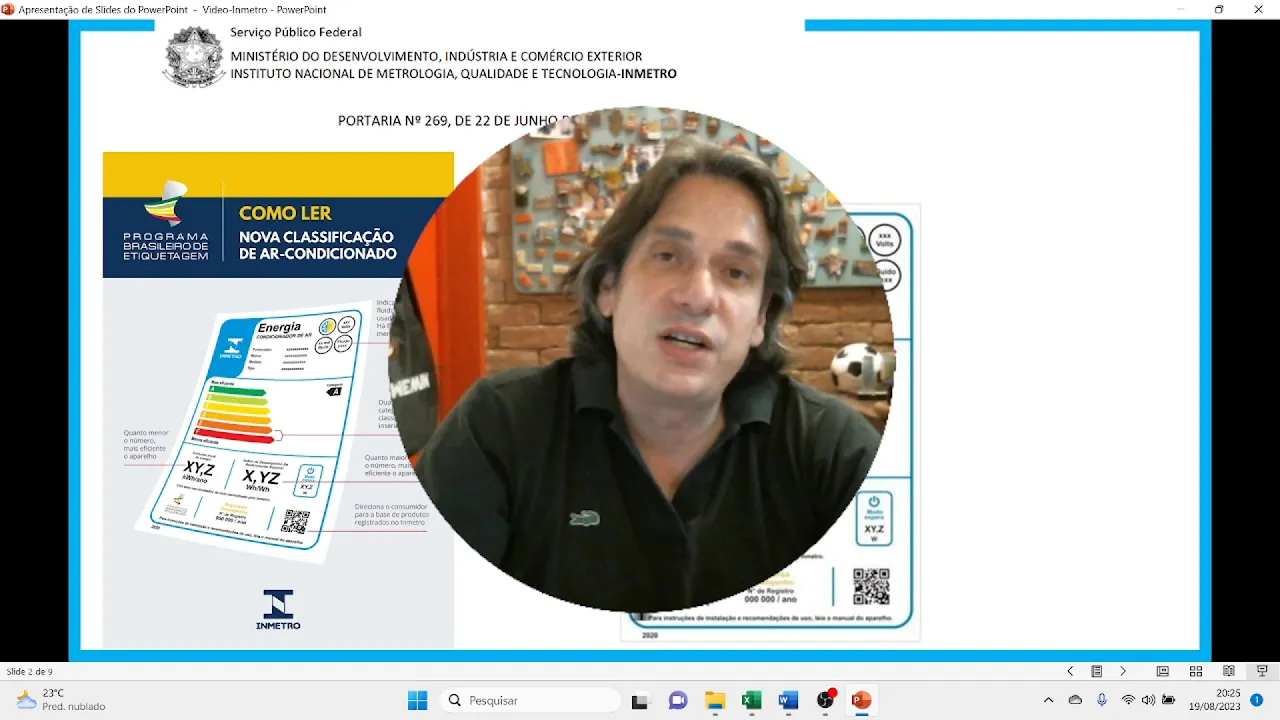Click the speaker volume tray icon
The image size is (1280, 720).
(1148, 700)
